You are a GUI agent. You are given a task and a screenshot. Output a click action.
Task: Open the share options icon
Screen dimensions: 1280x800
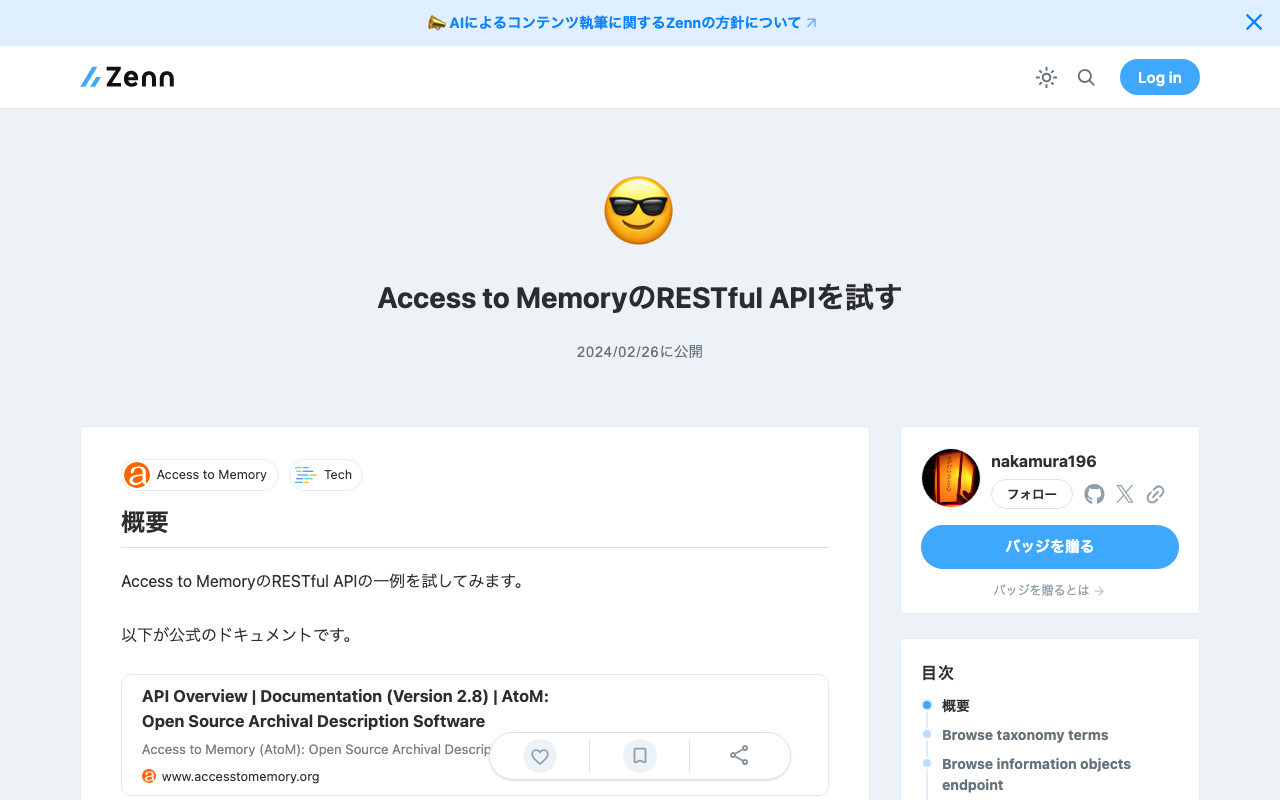point(739,756)
